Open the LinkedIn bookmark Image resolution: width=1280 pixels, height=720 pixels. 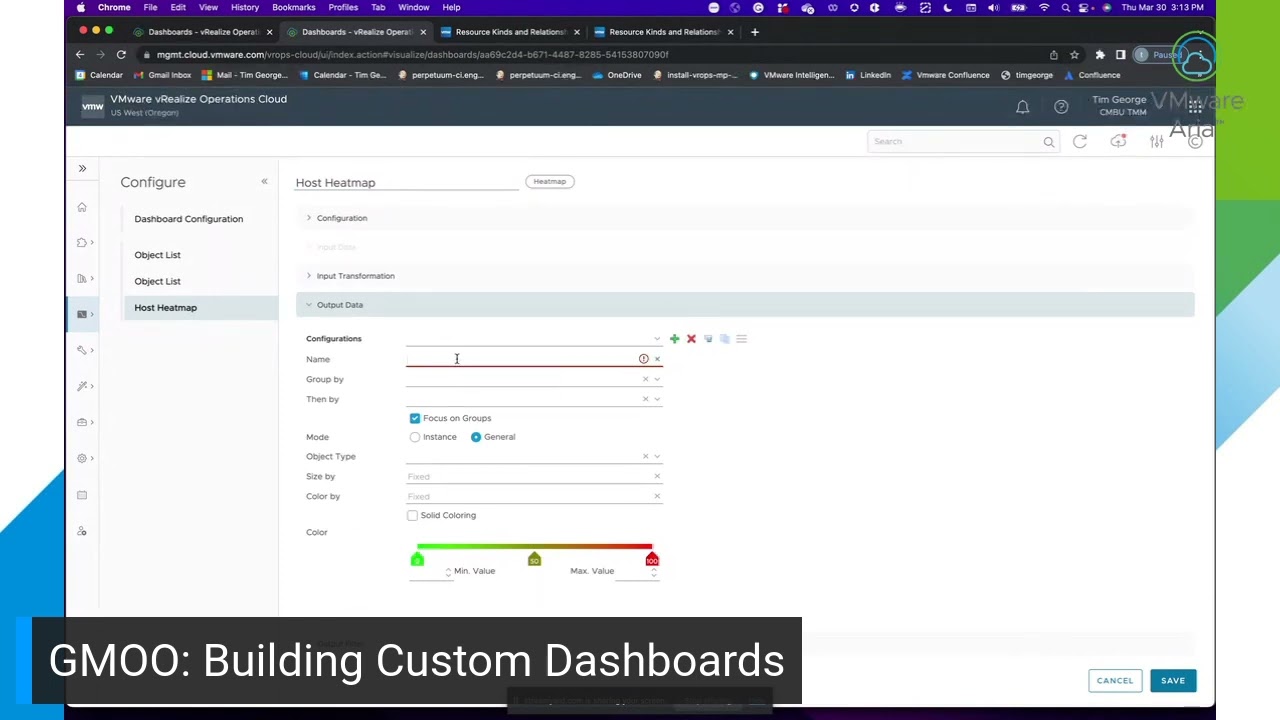tap(868, 75)
